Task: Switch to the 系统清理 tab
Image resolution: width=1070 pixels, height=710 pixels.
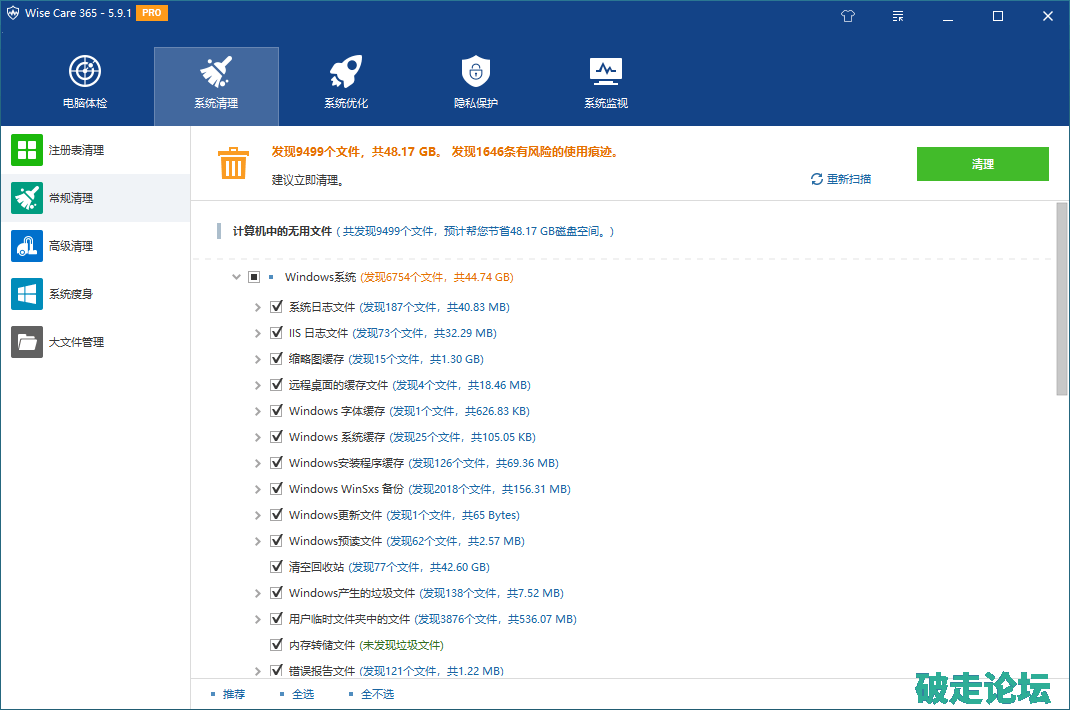Action: pyautogui.click(x=216, y=85)
